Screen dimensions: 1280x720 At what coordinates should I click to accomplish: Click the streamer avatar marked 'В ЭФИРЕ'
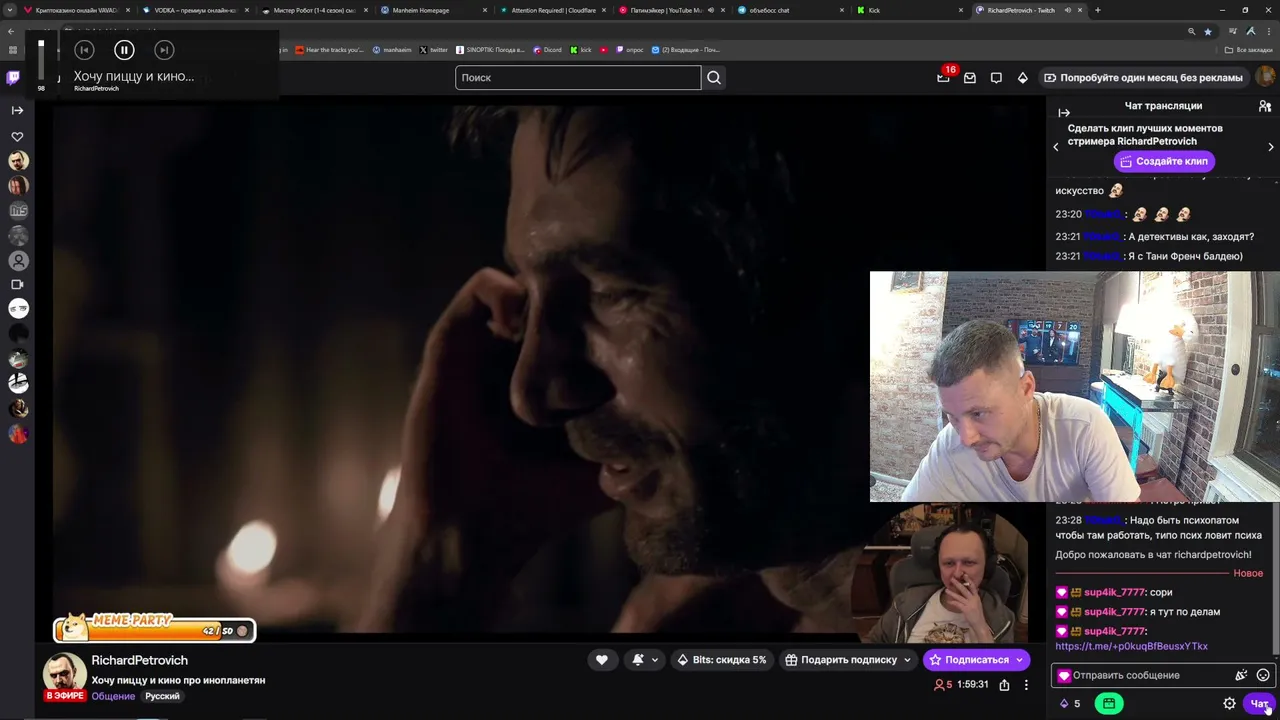(x=64, y=675)
